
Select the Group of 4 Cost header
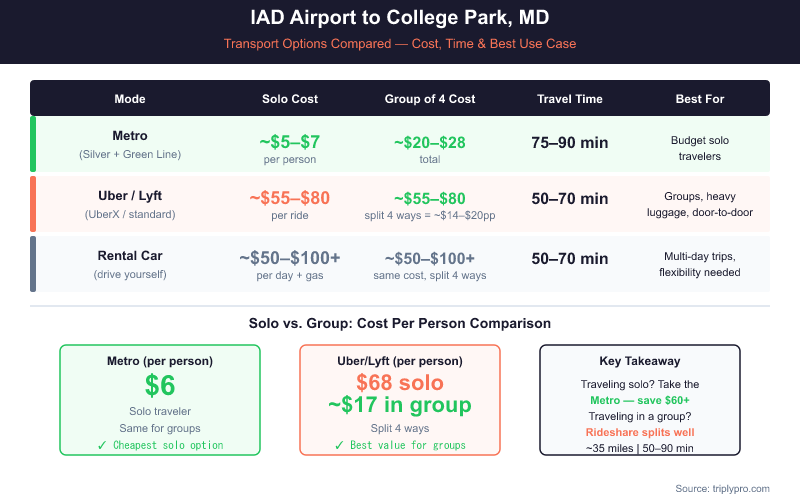[x=430, y=99]
